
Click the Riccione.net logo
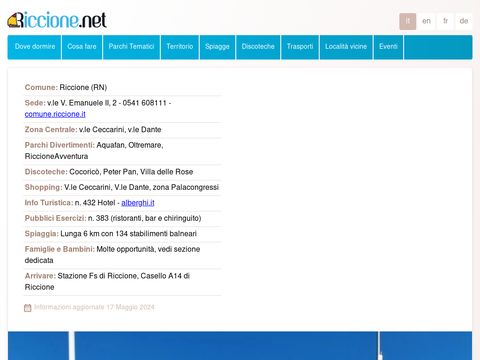[x=57, y=20]
